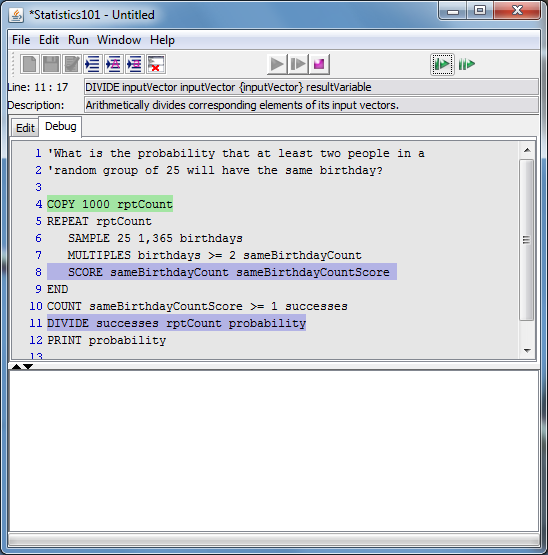
Task: Expand the editor pane with the down arrow
Action: (28, 366)
